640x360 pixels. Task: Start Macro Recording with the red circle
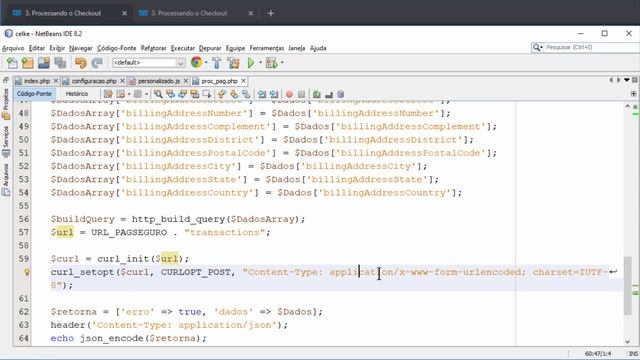(289, 94)
